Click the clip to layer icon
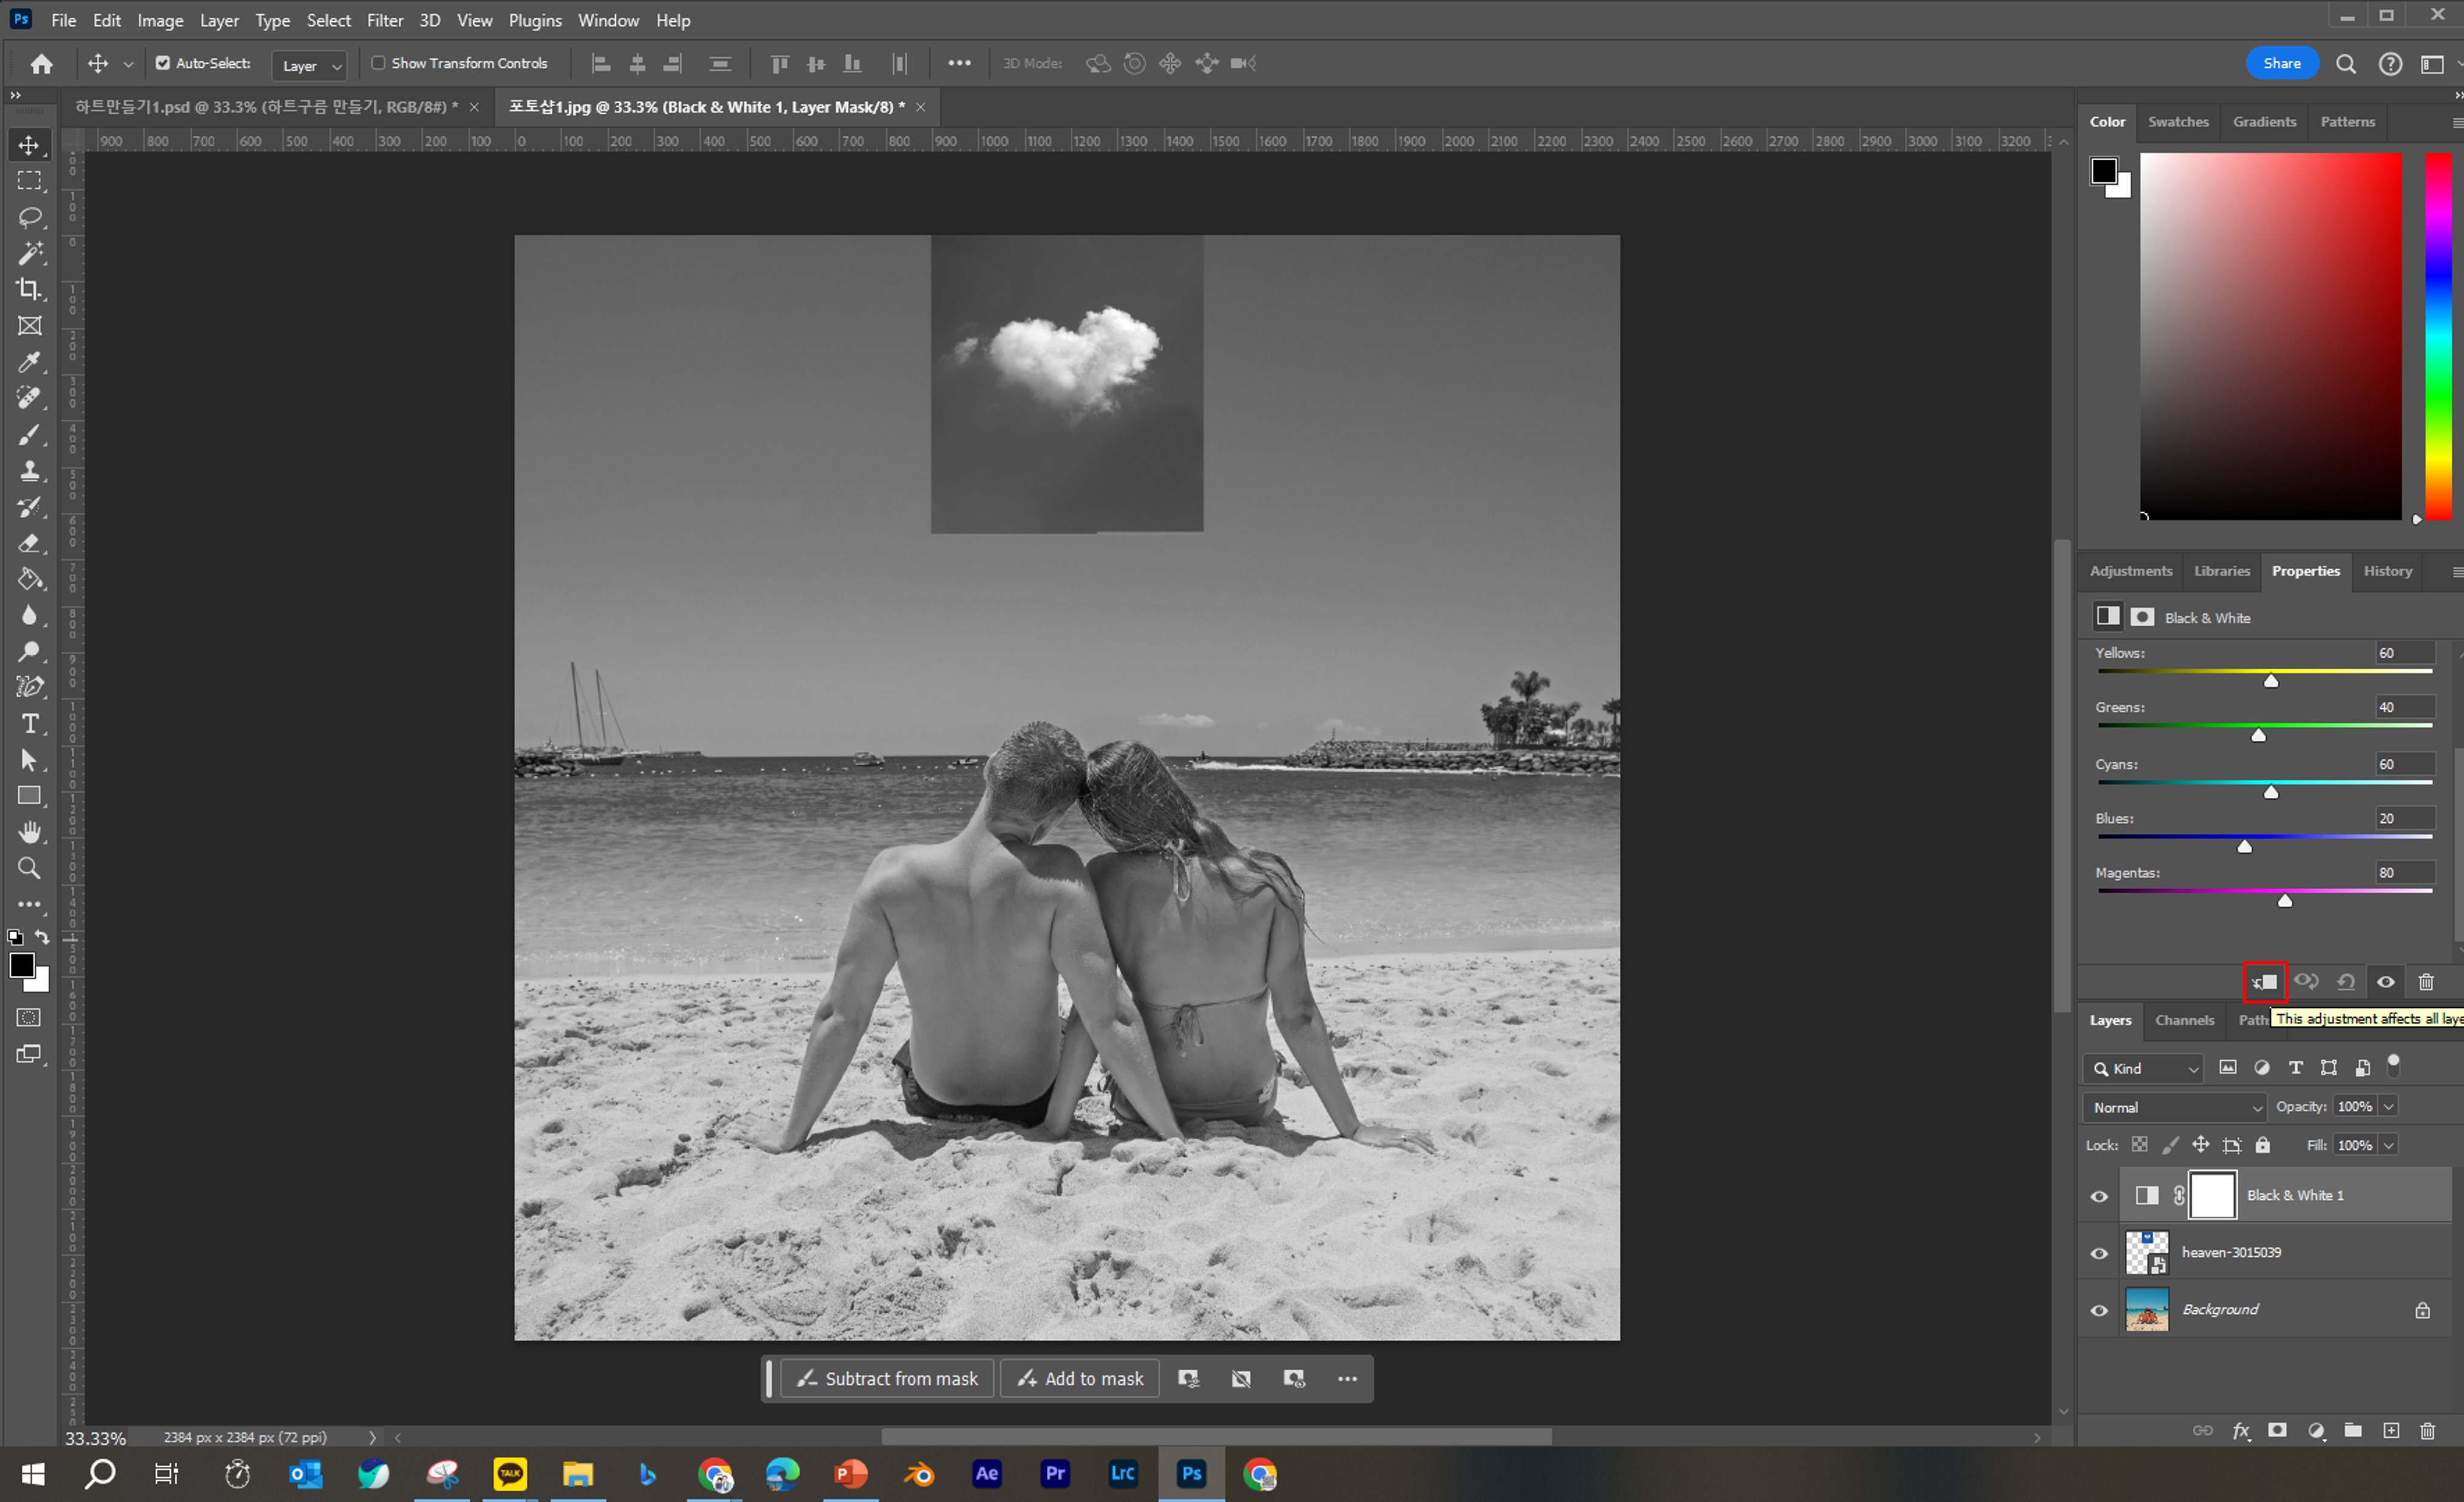 tap(2265, 982)
